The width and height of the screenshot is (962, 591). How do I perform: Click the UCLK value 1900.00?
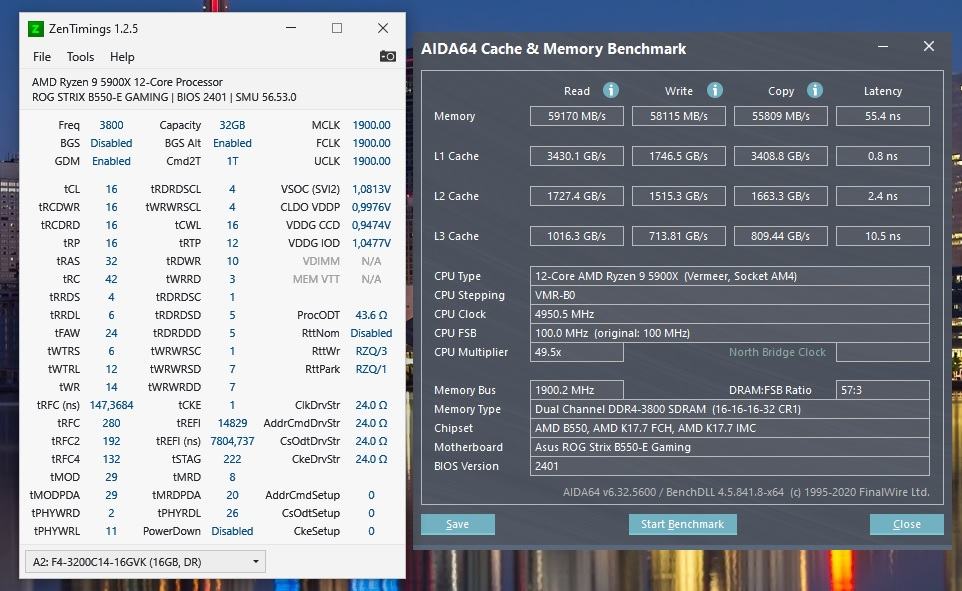point(371,161)
